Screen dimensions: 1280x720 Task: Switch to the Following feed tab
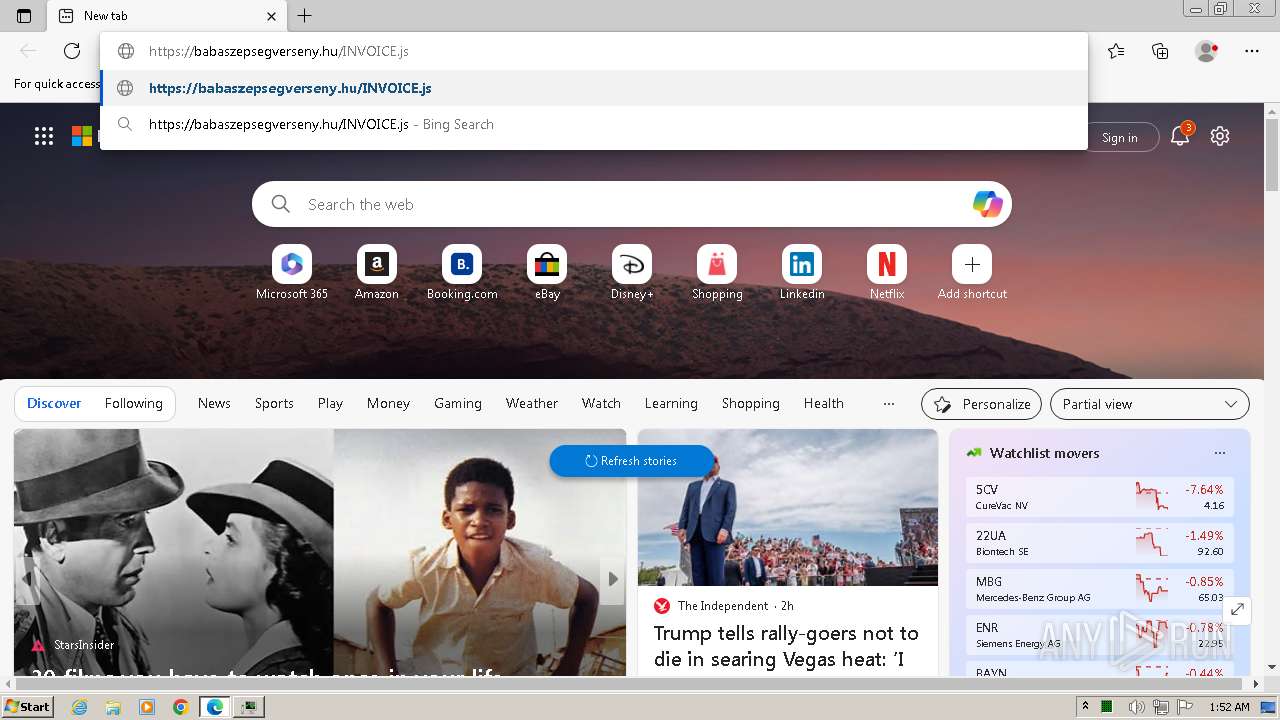pyautogui.click(x=133, y=404)
